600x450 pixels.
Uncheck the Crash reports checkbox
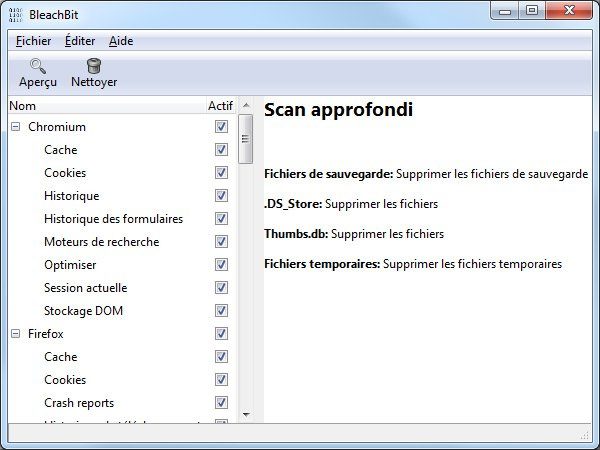tap(221, 403)
